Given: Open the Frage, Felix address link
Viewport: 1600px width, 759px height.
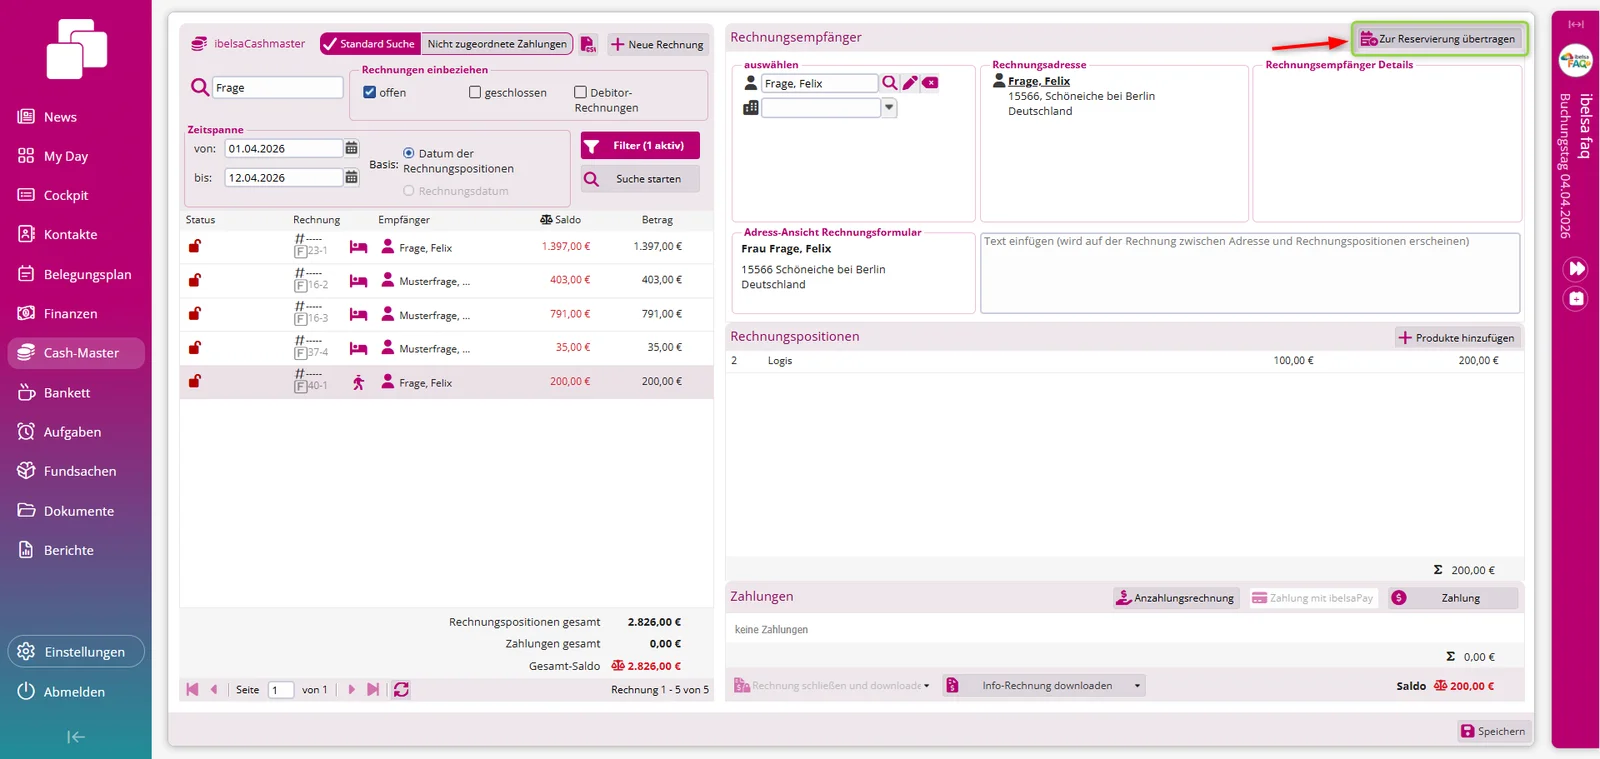Looking at the screenshot, I should click(x=1039, y=81).
